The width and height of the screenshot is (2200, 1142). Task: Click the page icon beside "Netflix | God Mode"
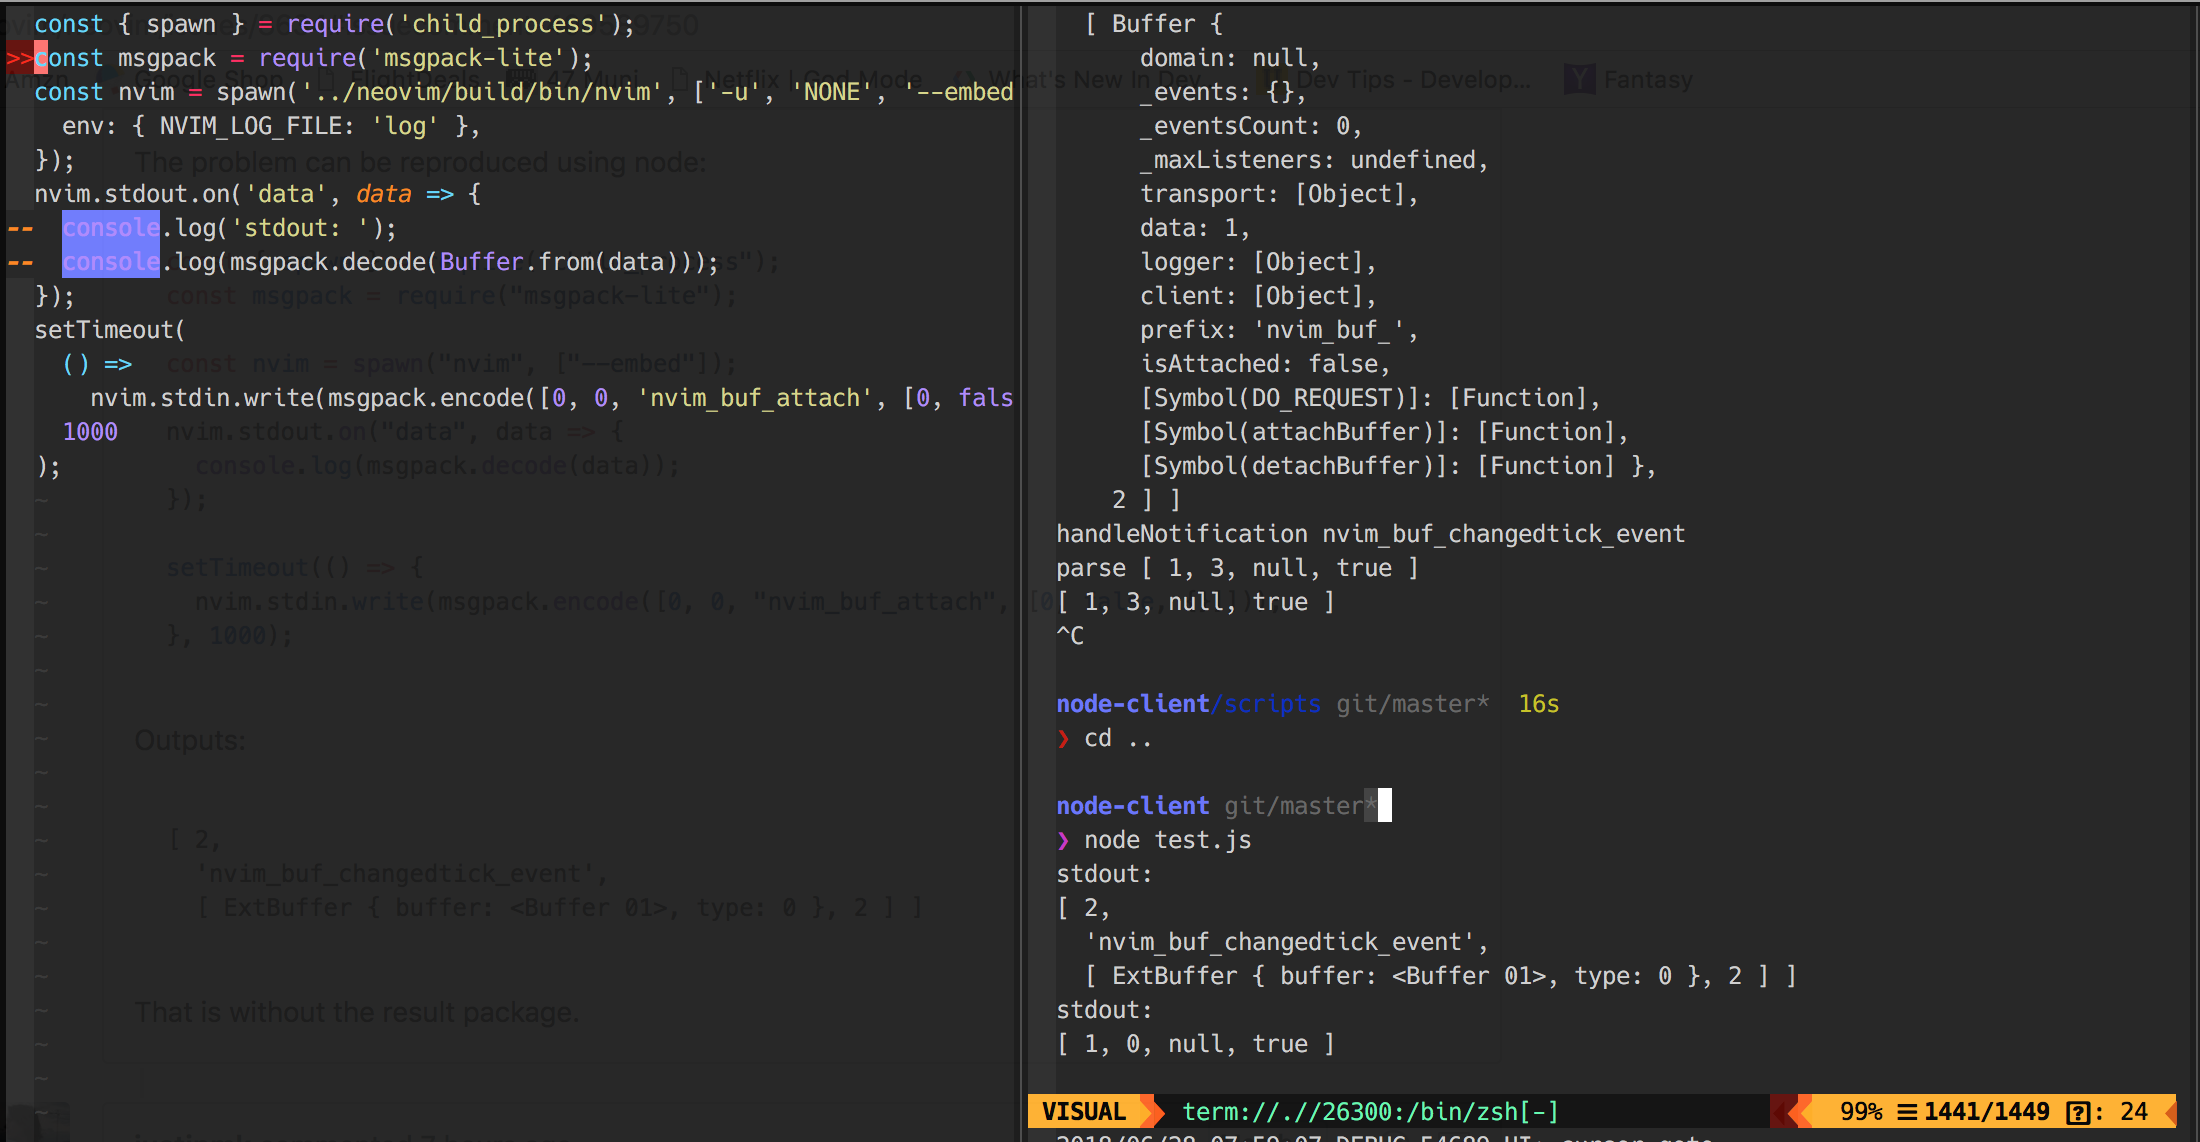coord(682,79)
